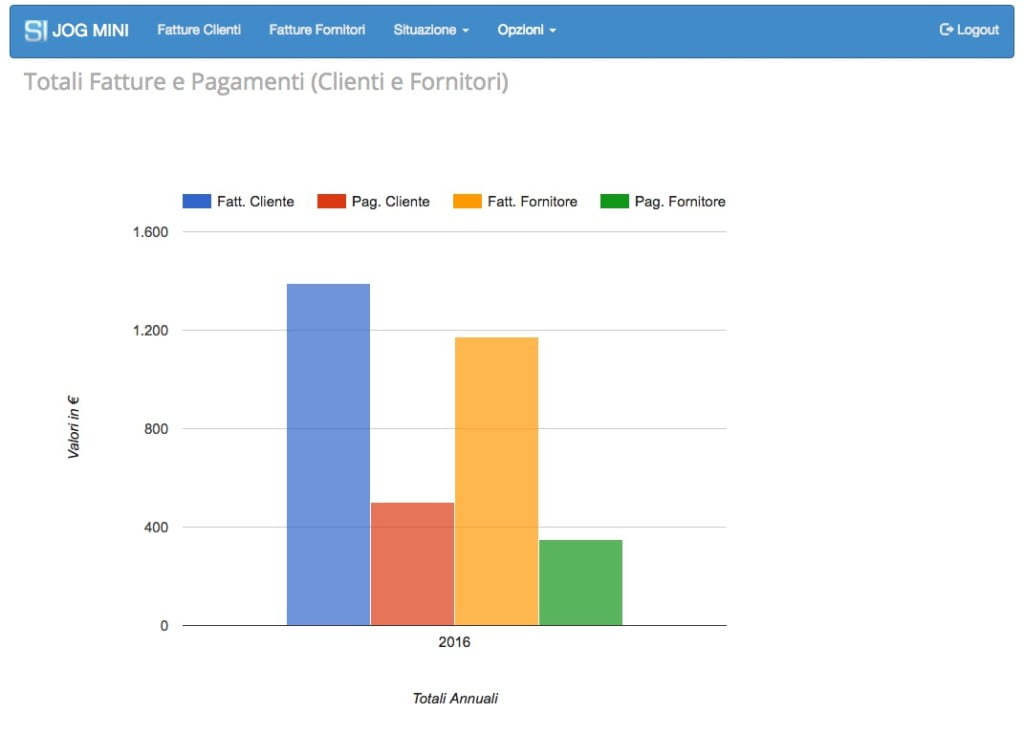Click the caret next to Opzioni
This screenshot has height=734, width=1024.
click(552, 31)
